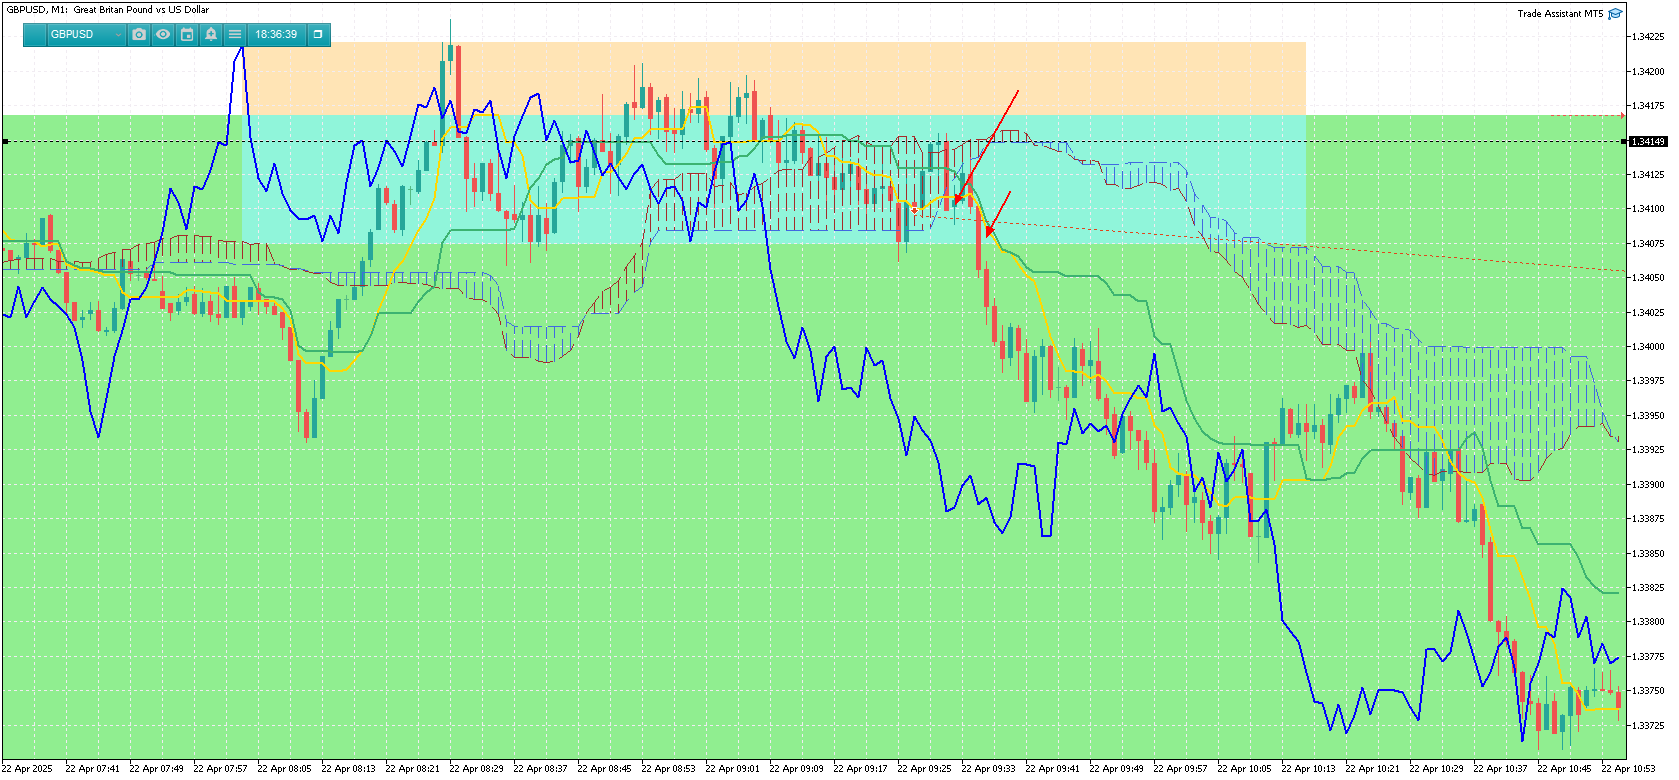Viewport: 1679px width, 780px height.
Task: Select the 1.34149 price level label
Action: (x=1648, y=142)
